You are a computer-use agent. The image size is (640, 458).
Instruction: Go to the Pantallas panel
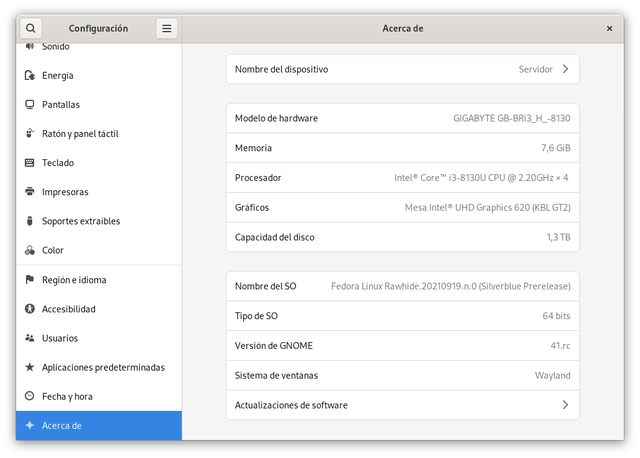coord(99,104)
